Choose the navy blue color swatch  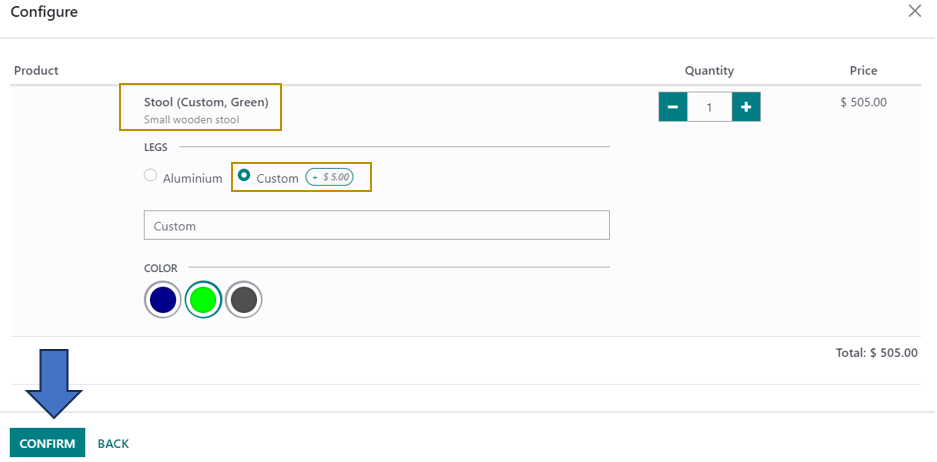click(x=163, y=300)
